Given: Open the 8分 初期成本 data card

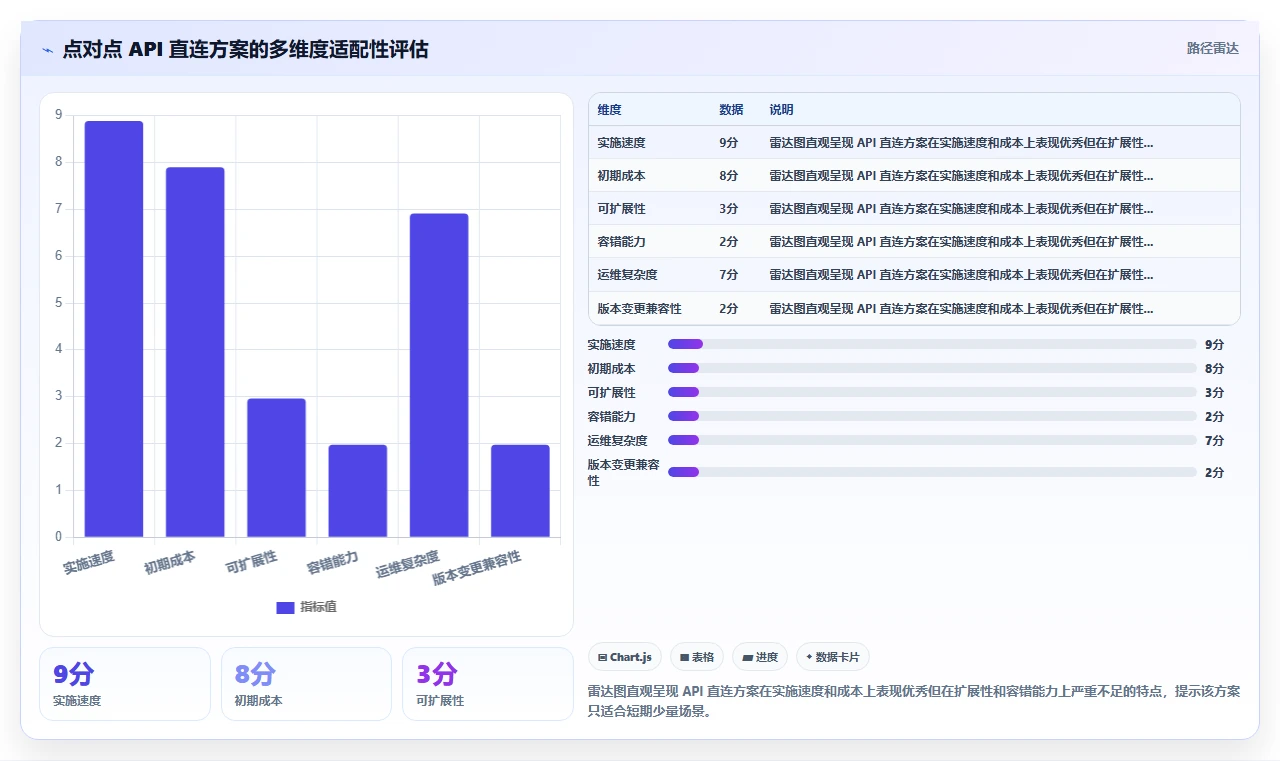Looking at the screenshot, I should [306, 684].
